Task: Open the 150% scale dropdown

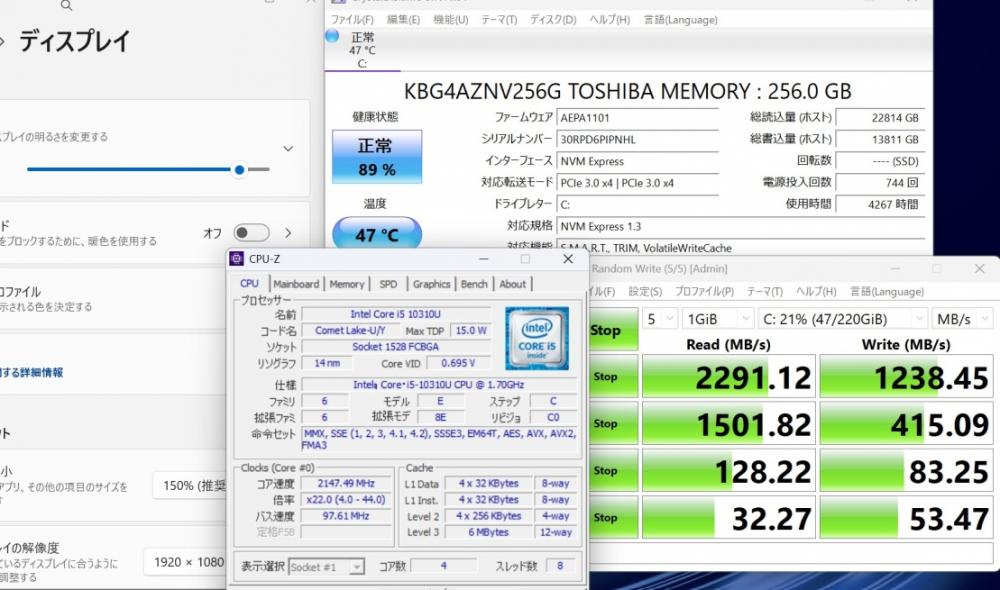Action: [191, 486]
